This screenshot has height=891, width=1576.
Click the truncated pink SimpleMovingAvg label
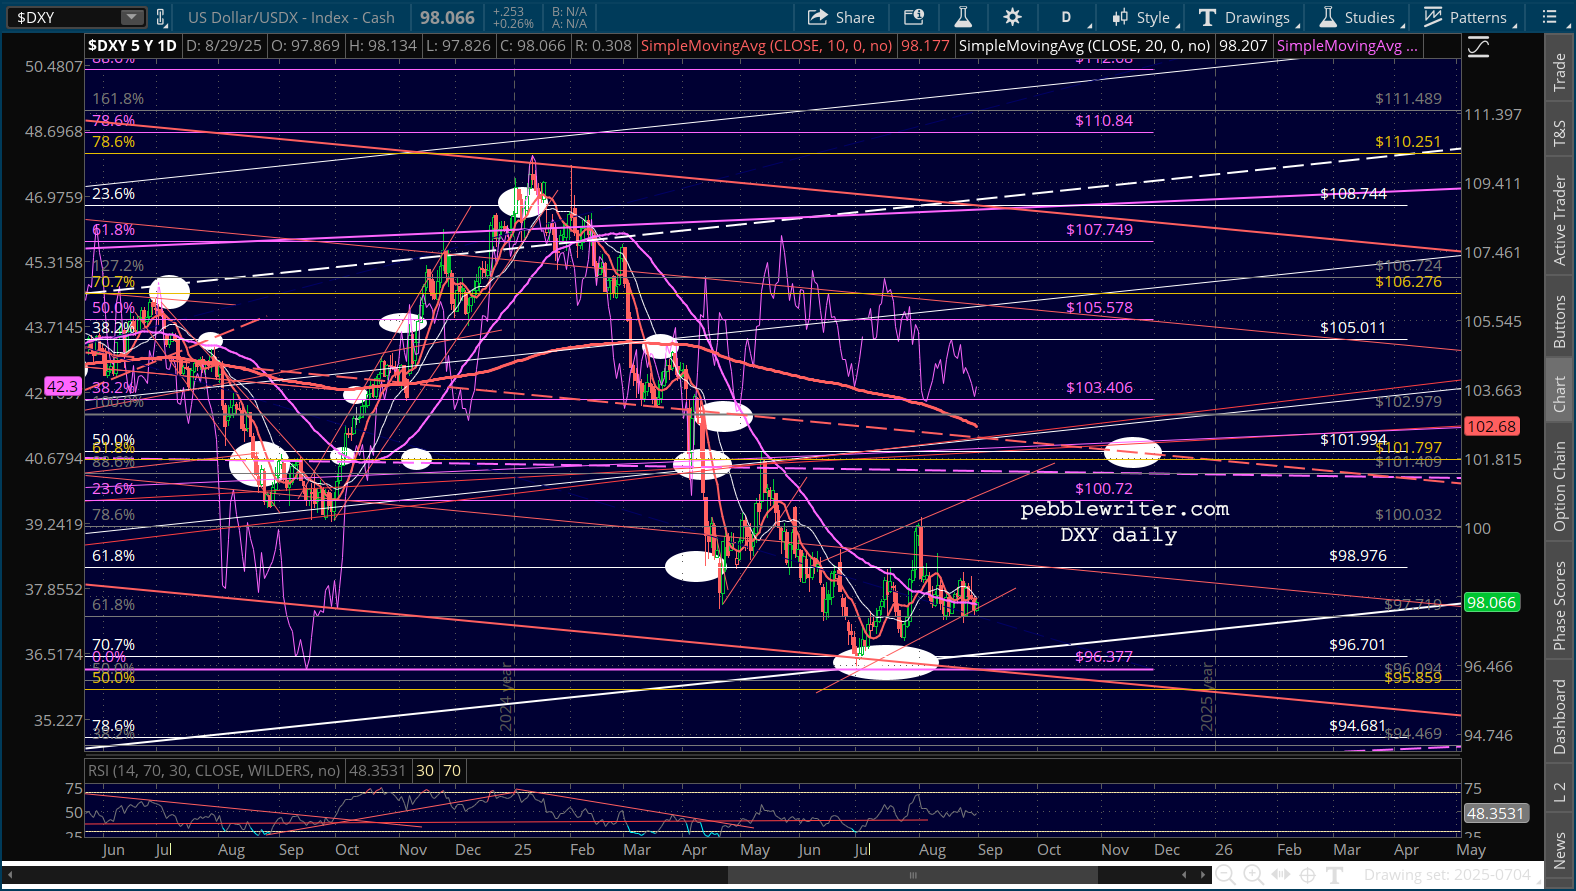pos(1347,46)
